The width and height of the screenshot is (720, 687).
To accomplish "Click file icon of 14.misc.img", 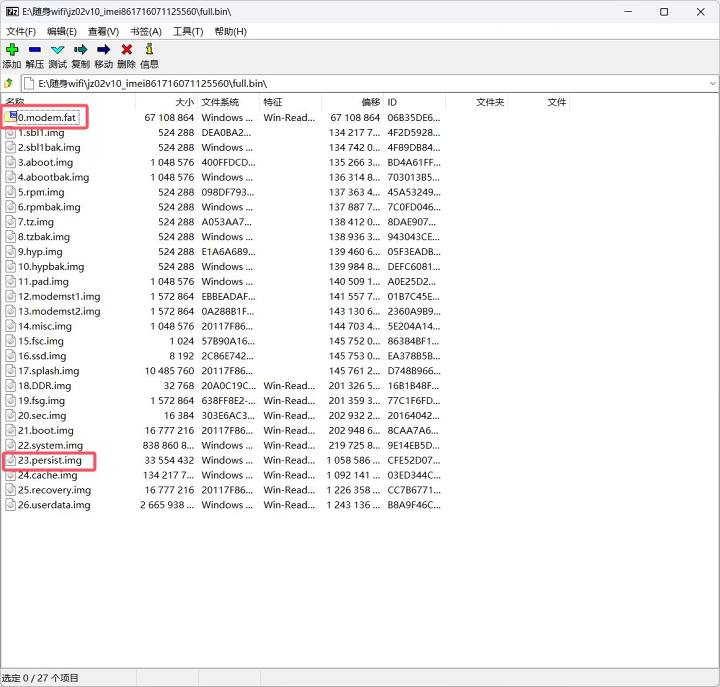I will pos(10,326).
